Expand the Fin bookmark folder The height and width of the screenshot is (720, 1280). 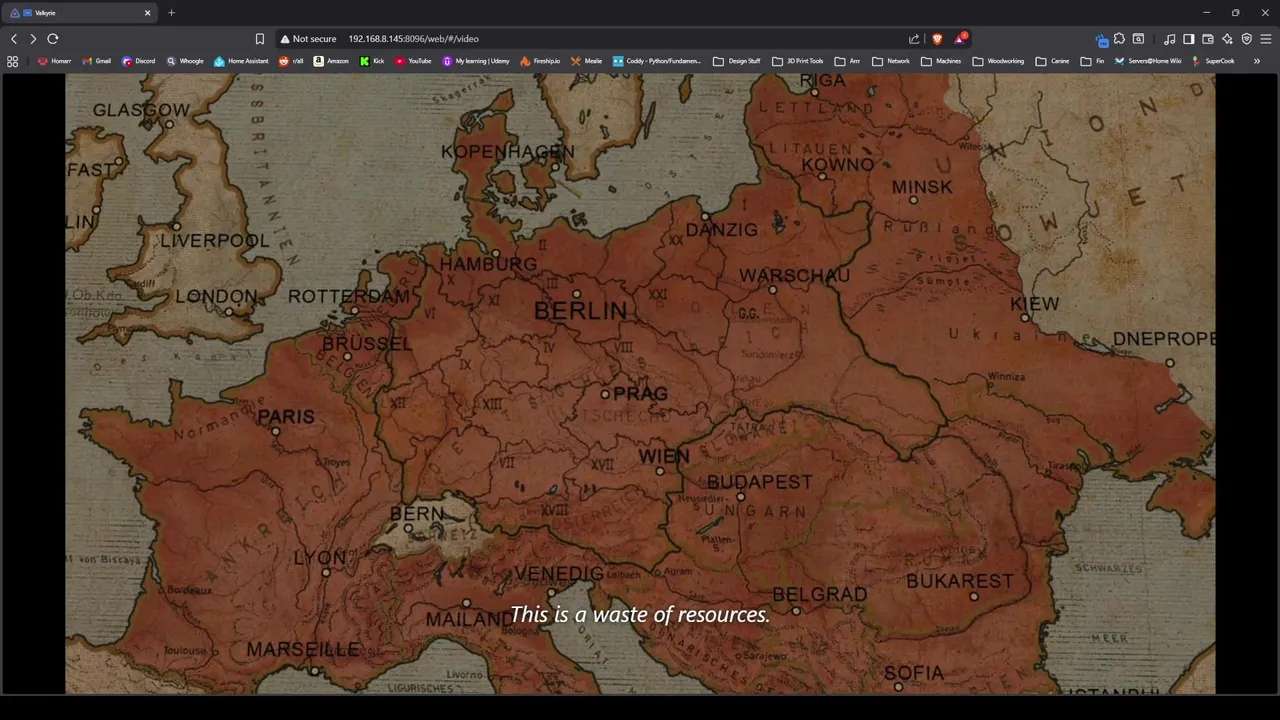1092,61
